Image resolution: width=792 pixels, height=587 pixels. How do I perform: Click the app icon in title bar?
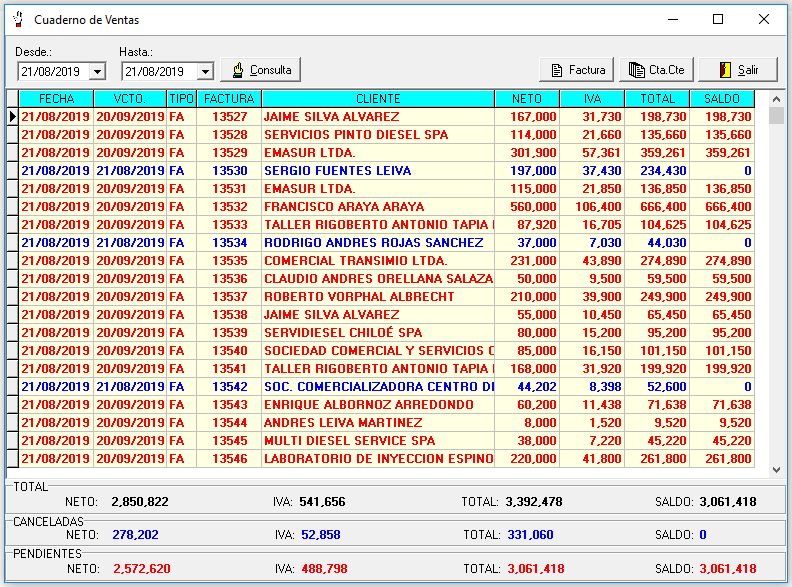[16, 19]
